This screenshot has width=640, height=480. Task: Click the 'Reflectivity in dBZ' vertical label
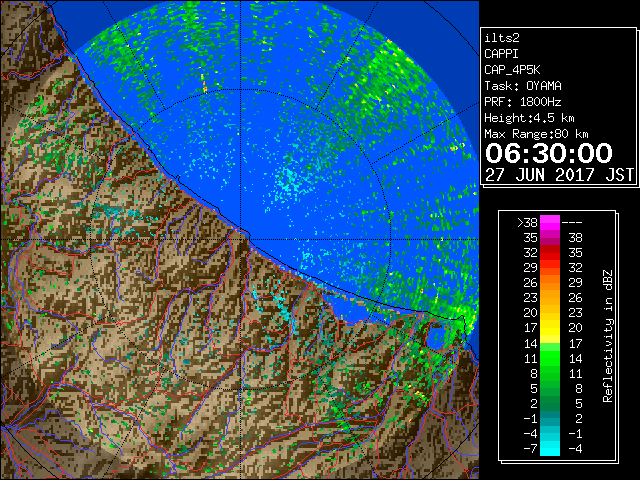pyautogui.click(x=608, y=336)
